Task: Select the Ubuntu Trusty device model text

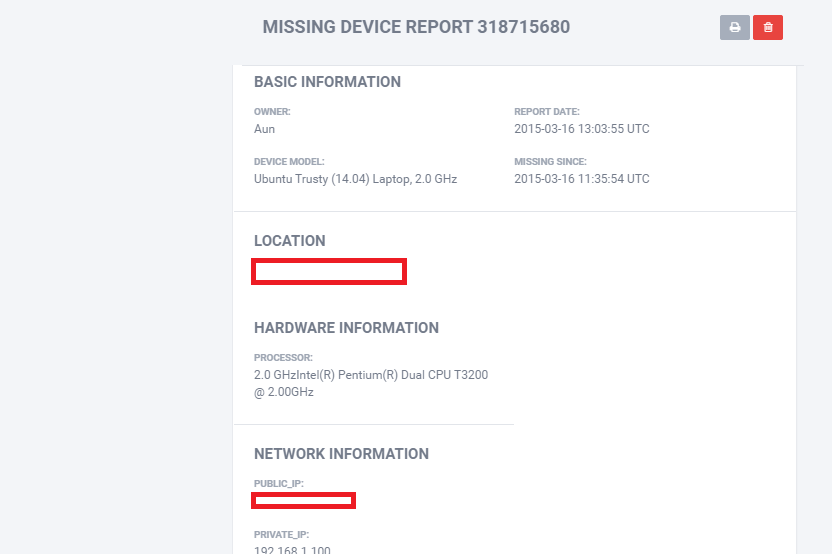Action: (355, 179)
